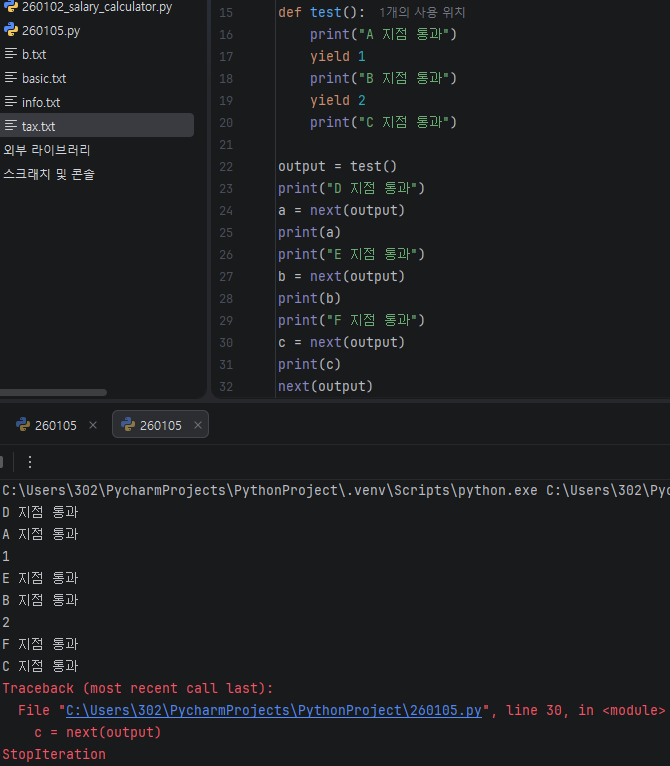Screen dimensions: 670x766
Task: Click the 'c = next(output)' editor line
Action: point(342,342)
